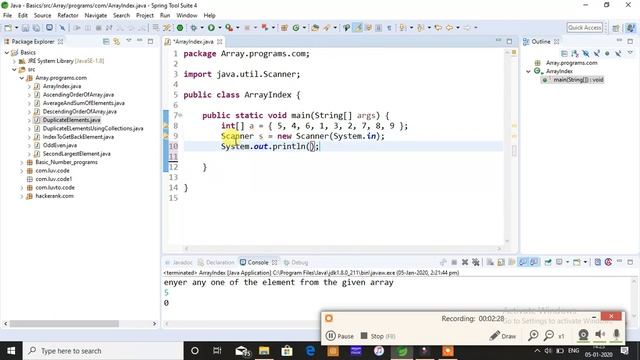Select OddEven.java in Package Explorer
Image resolution: width=640 pixels, height=360 pixels.
coord(60,145)
